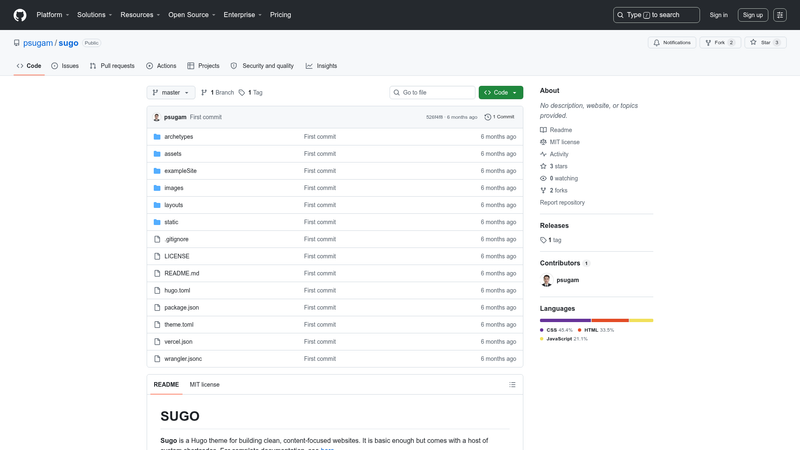800x450 pixels.
Task: Click Report repository link
Action: pos(562,203)
